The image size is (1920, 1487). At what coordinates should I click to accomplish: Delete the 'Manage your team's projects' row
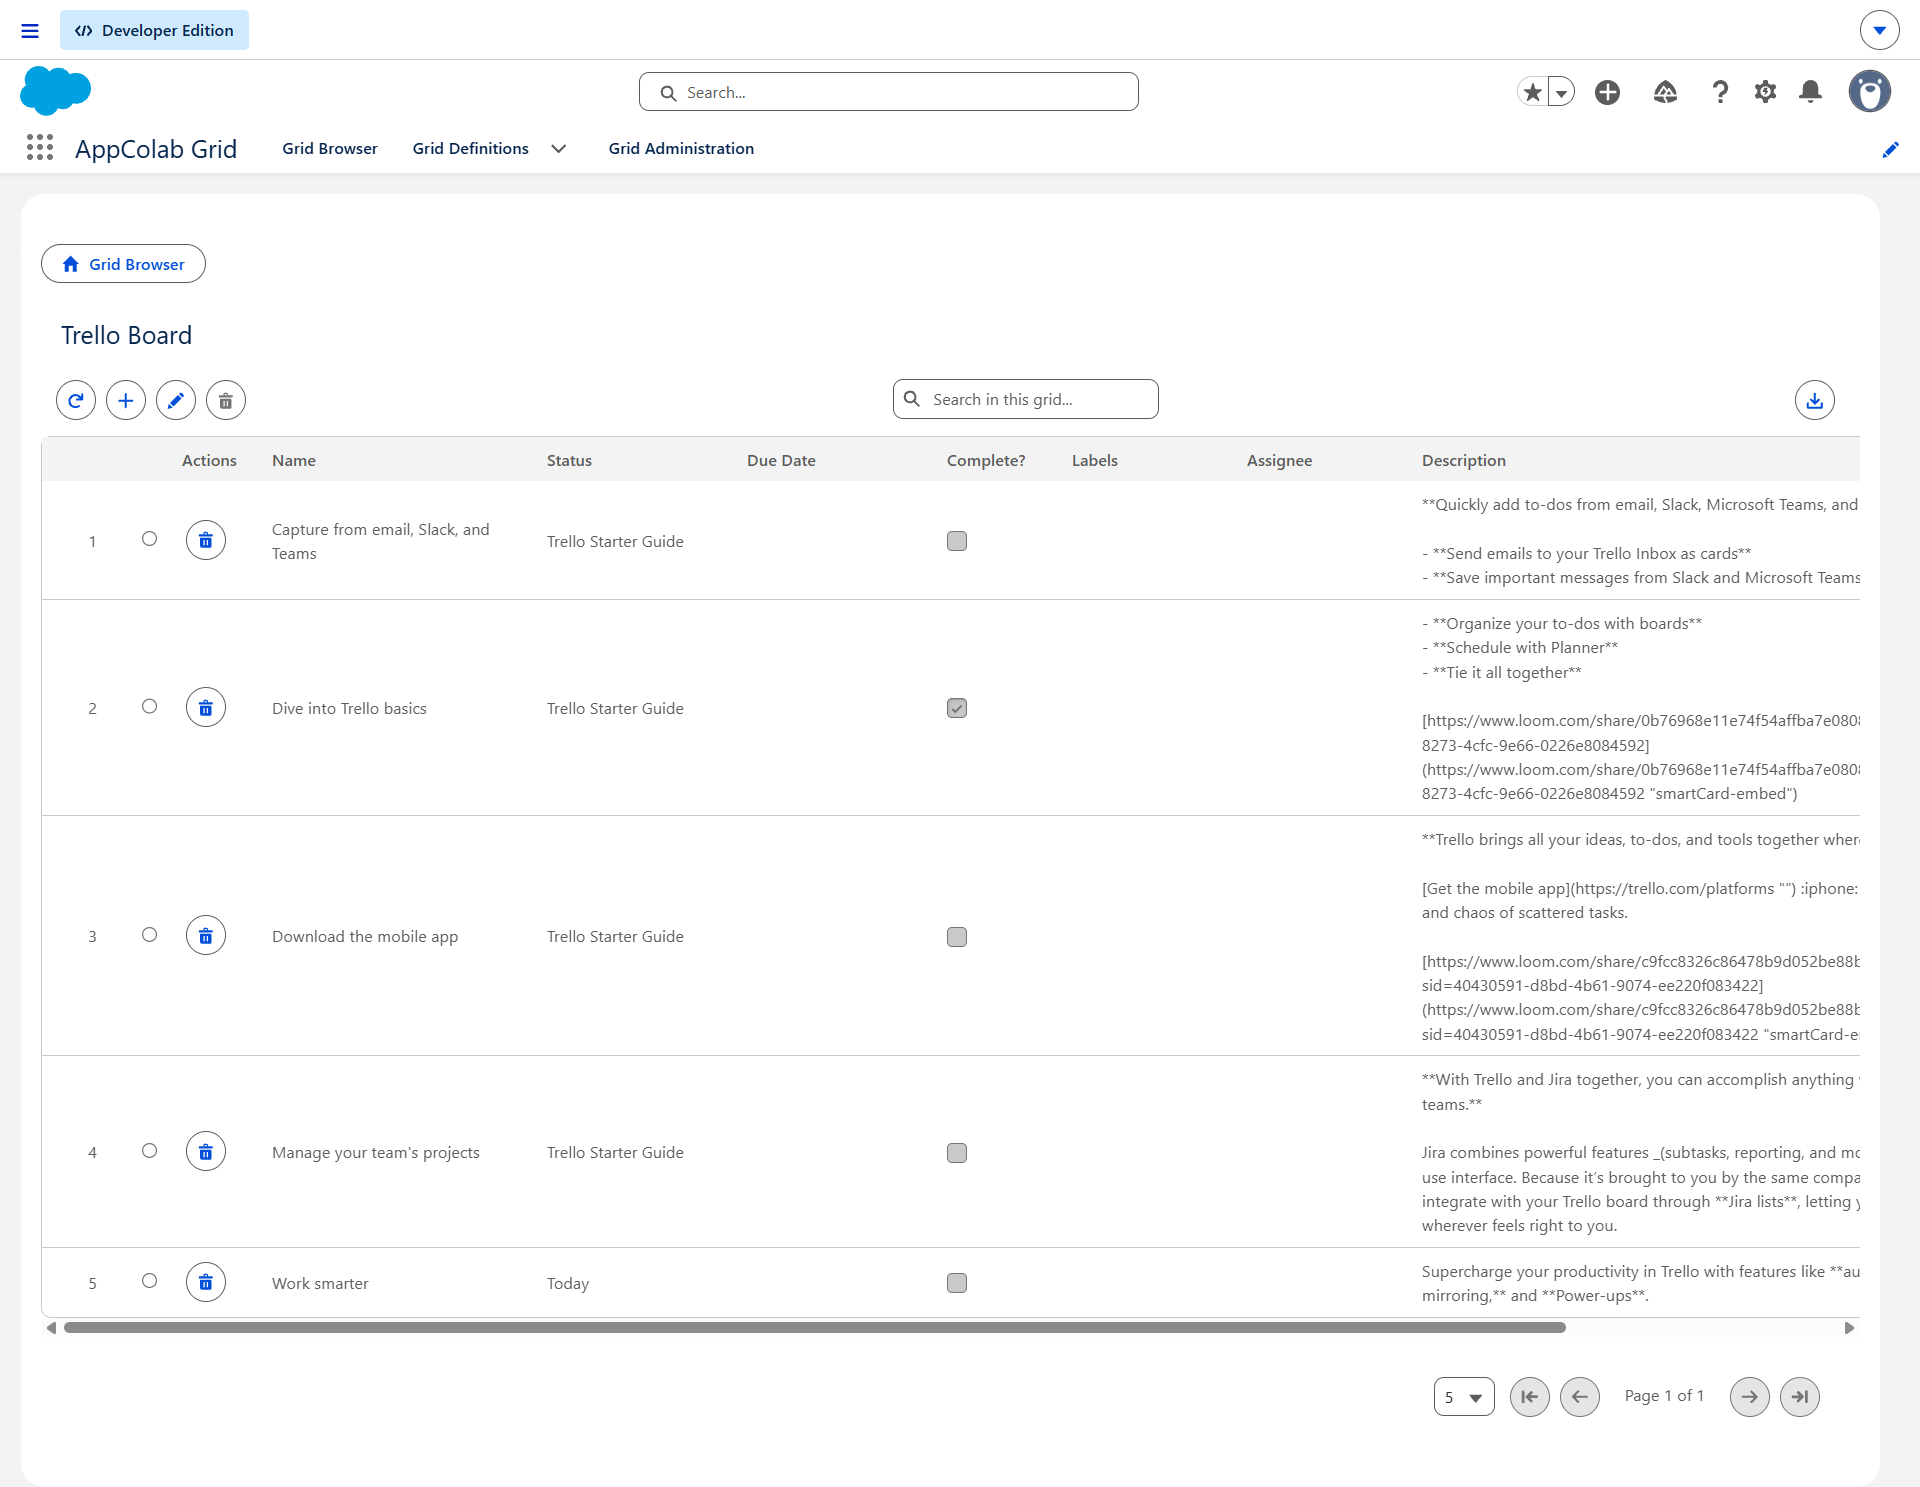pyautogui.click(x=206, y=1151)
